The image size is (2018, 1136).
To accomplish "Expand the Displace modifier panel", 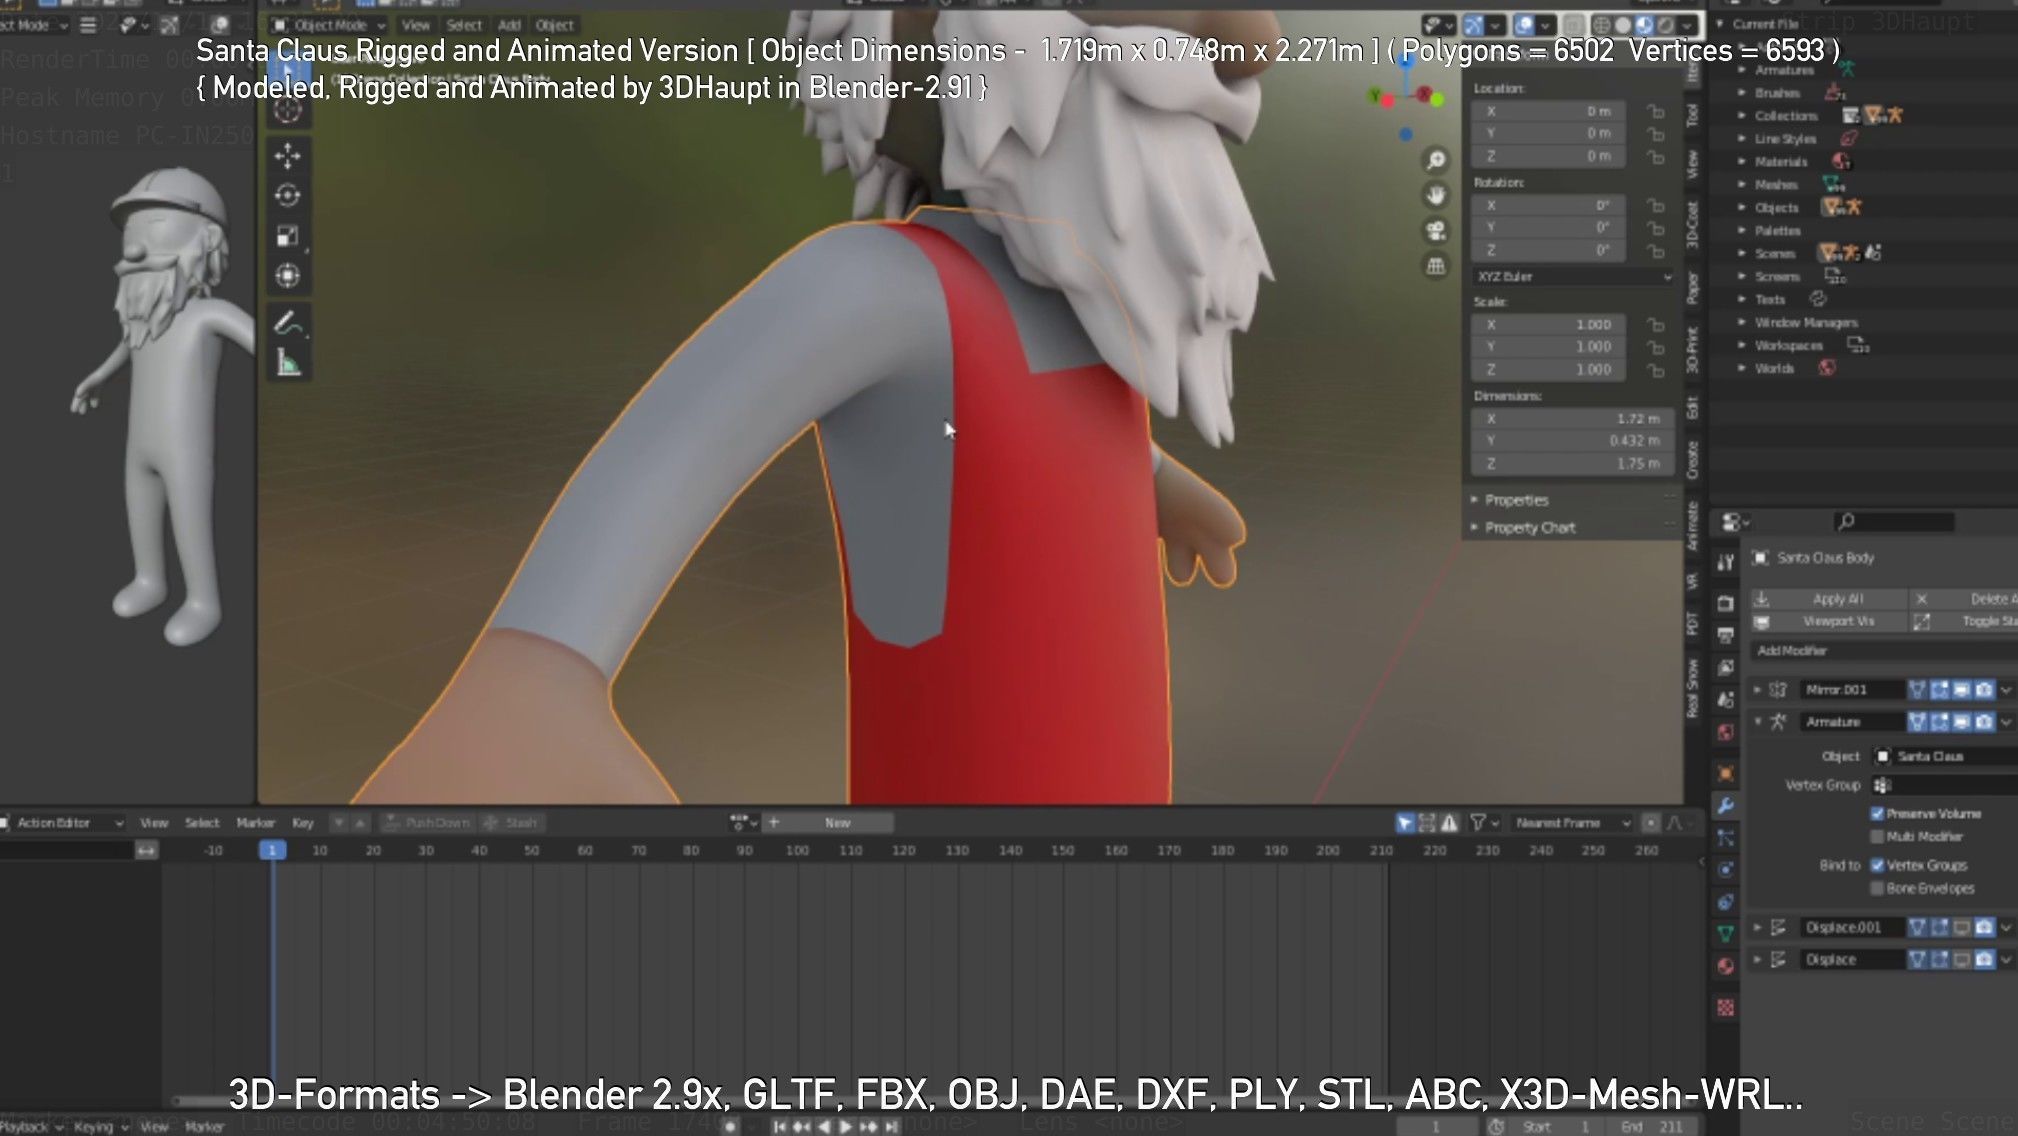I will (1757, 960).
